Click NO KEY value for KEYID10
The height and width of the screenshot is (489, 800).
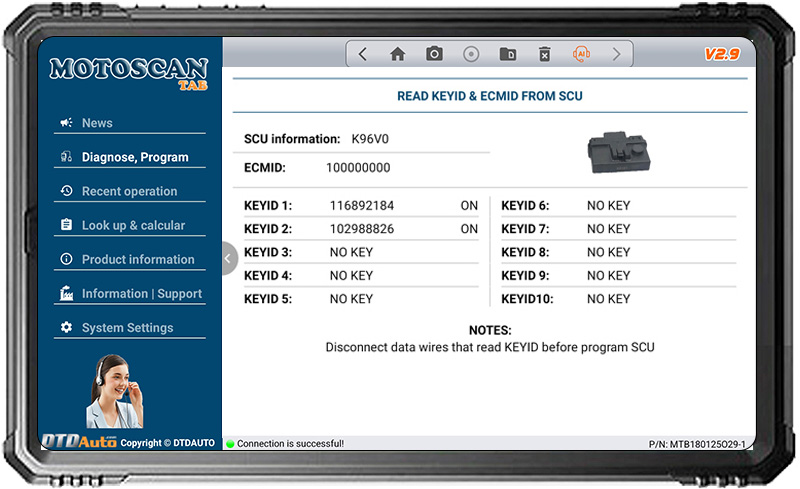click(609, 299)
